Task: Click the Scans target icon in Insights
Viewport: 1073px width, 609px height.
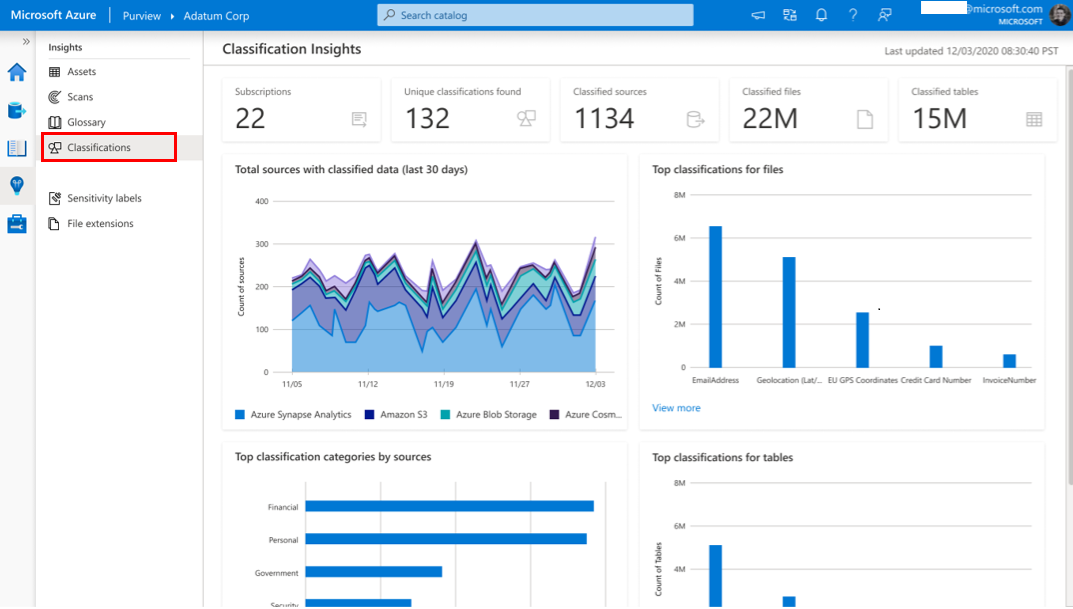Action: coord(80,96)
